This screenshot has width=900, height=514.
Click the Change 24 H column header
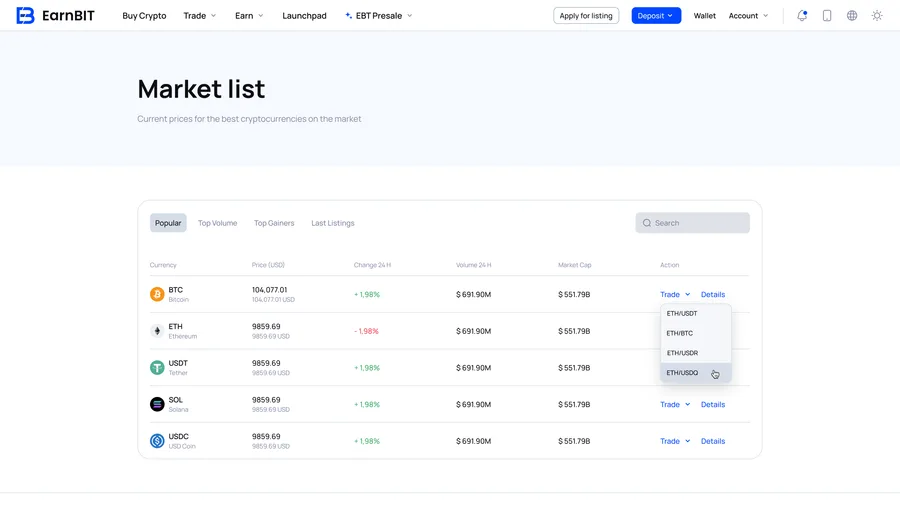(x=373, y=265)
